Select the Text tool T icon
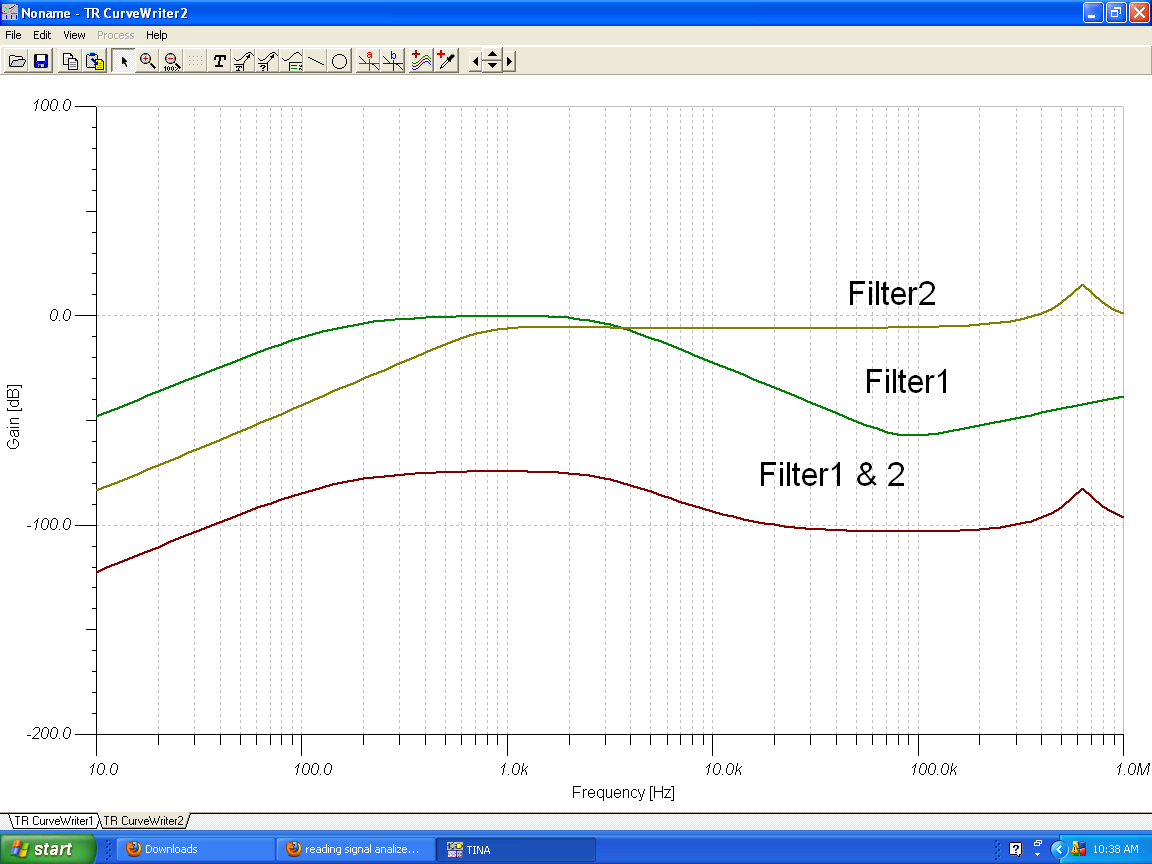Image resolution: width=1152 pixels, height=864 pixels. 219,61
